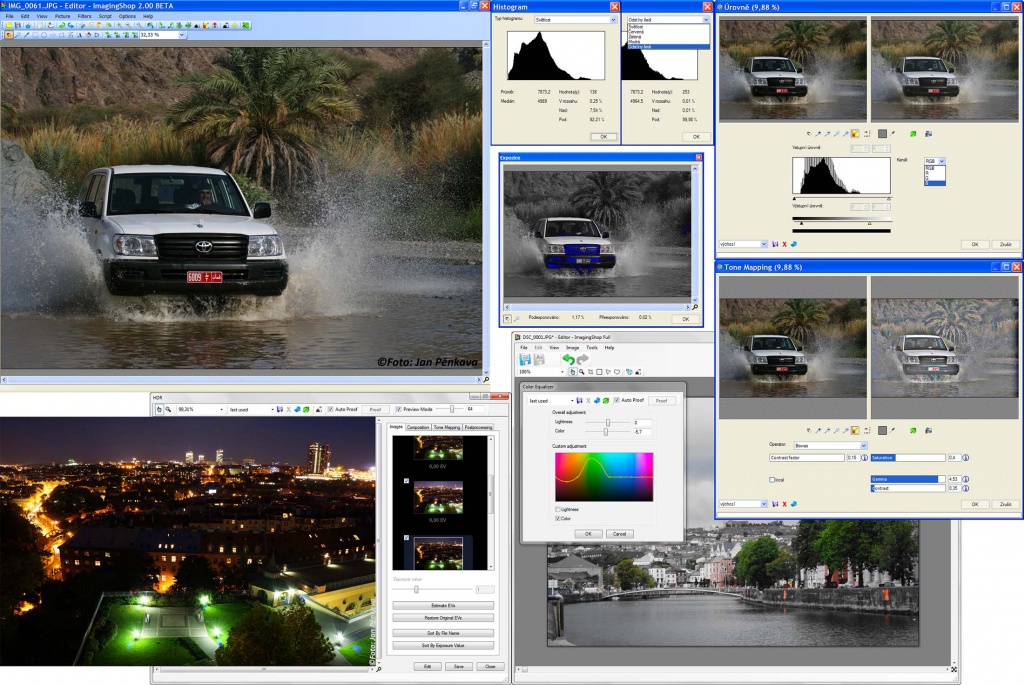This screenshot has width=1024, height=685.
Task: Open the Script menu in IMG_0061 Editor
Action: pyautogui.click(x=105, y=16)
